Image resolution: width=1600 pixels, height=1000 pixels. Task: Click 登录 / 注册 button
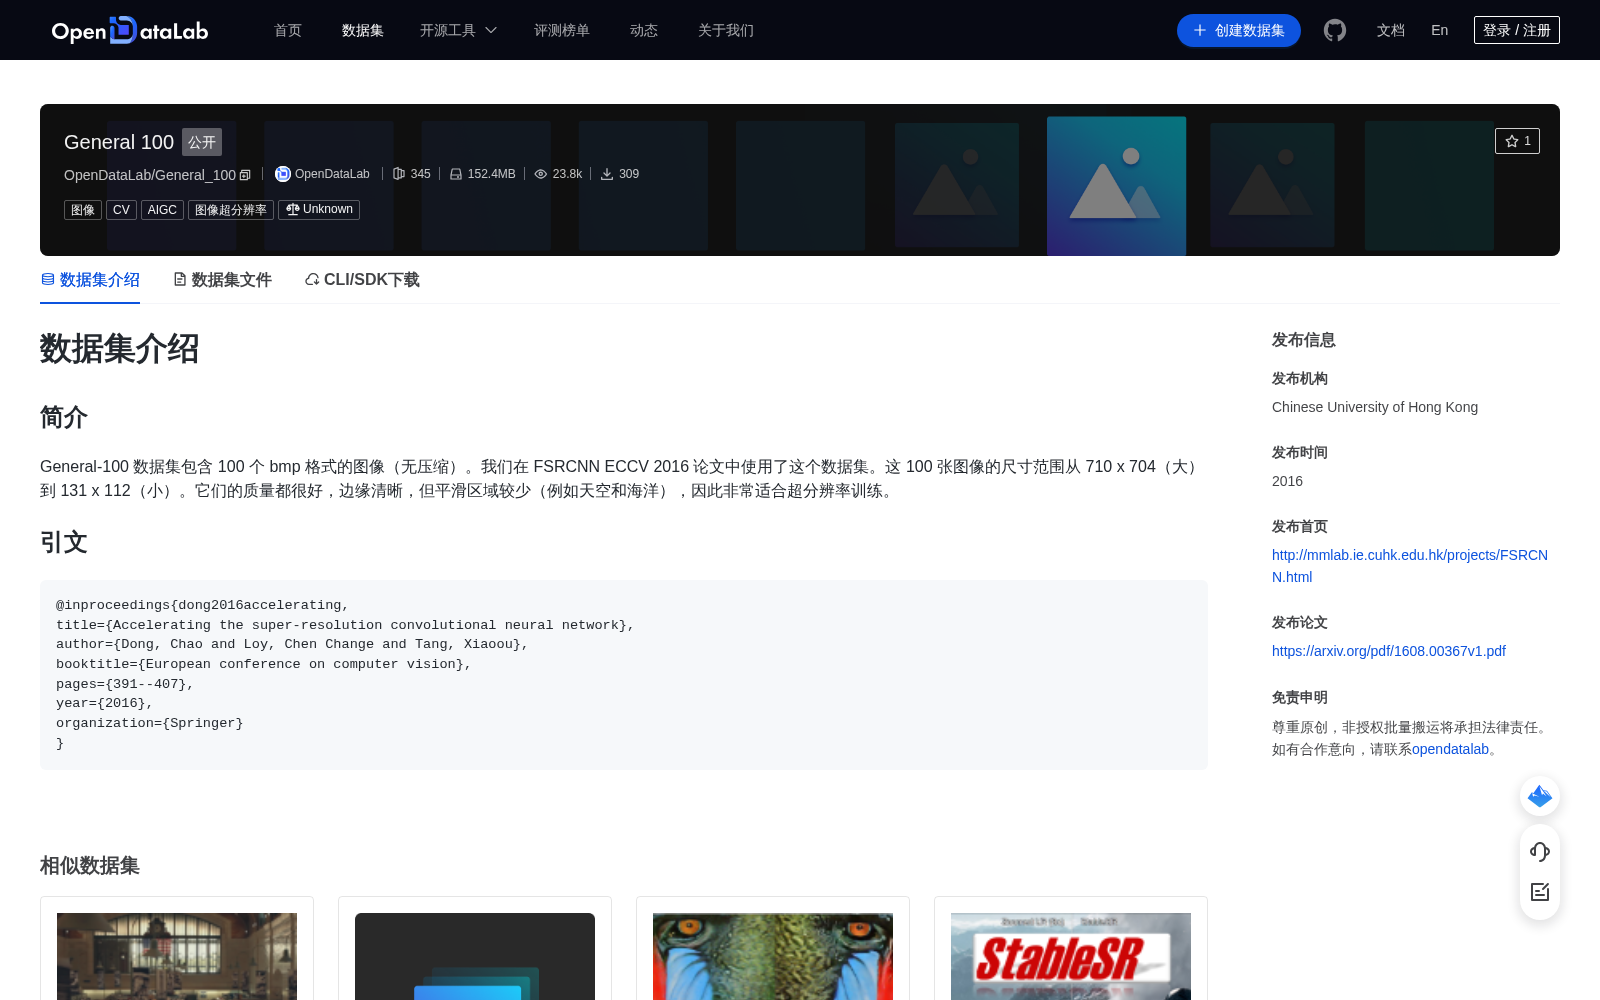click(x=1517, y=30)
